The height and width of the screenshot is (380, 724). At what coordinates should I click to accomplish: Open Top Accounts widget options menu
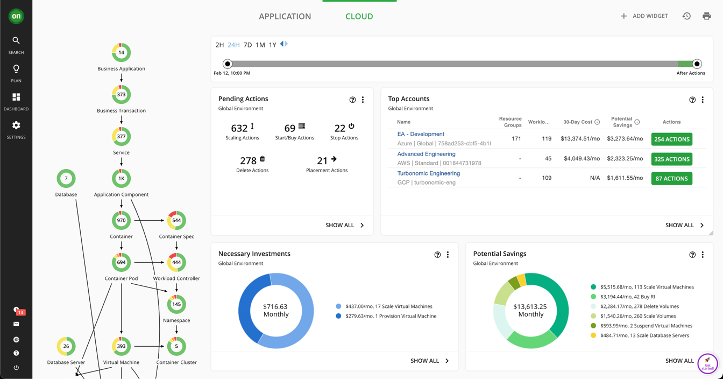click(703, 100)
